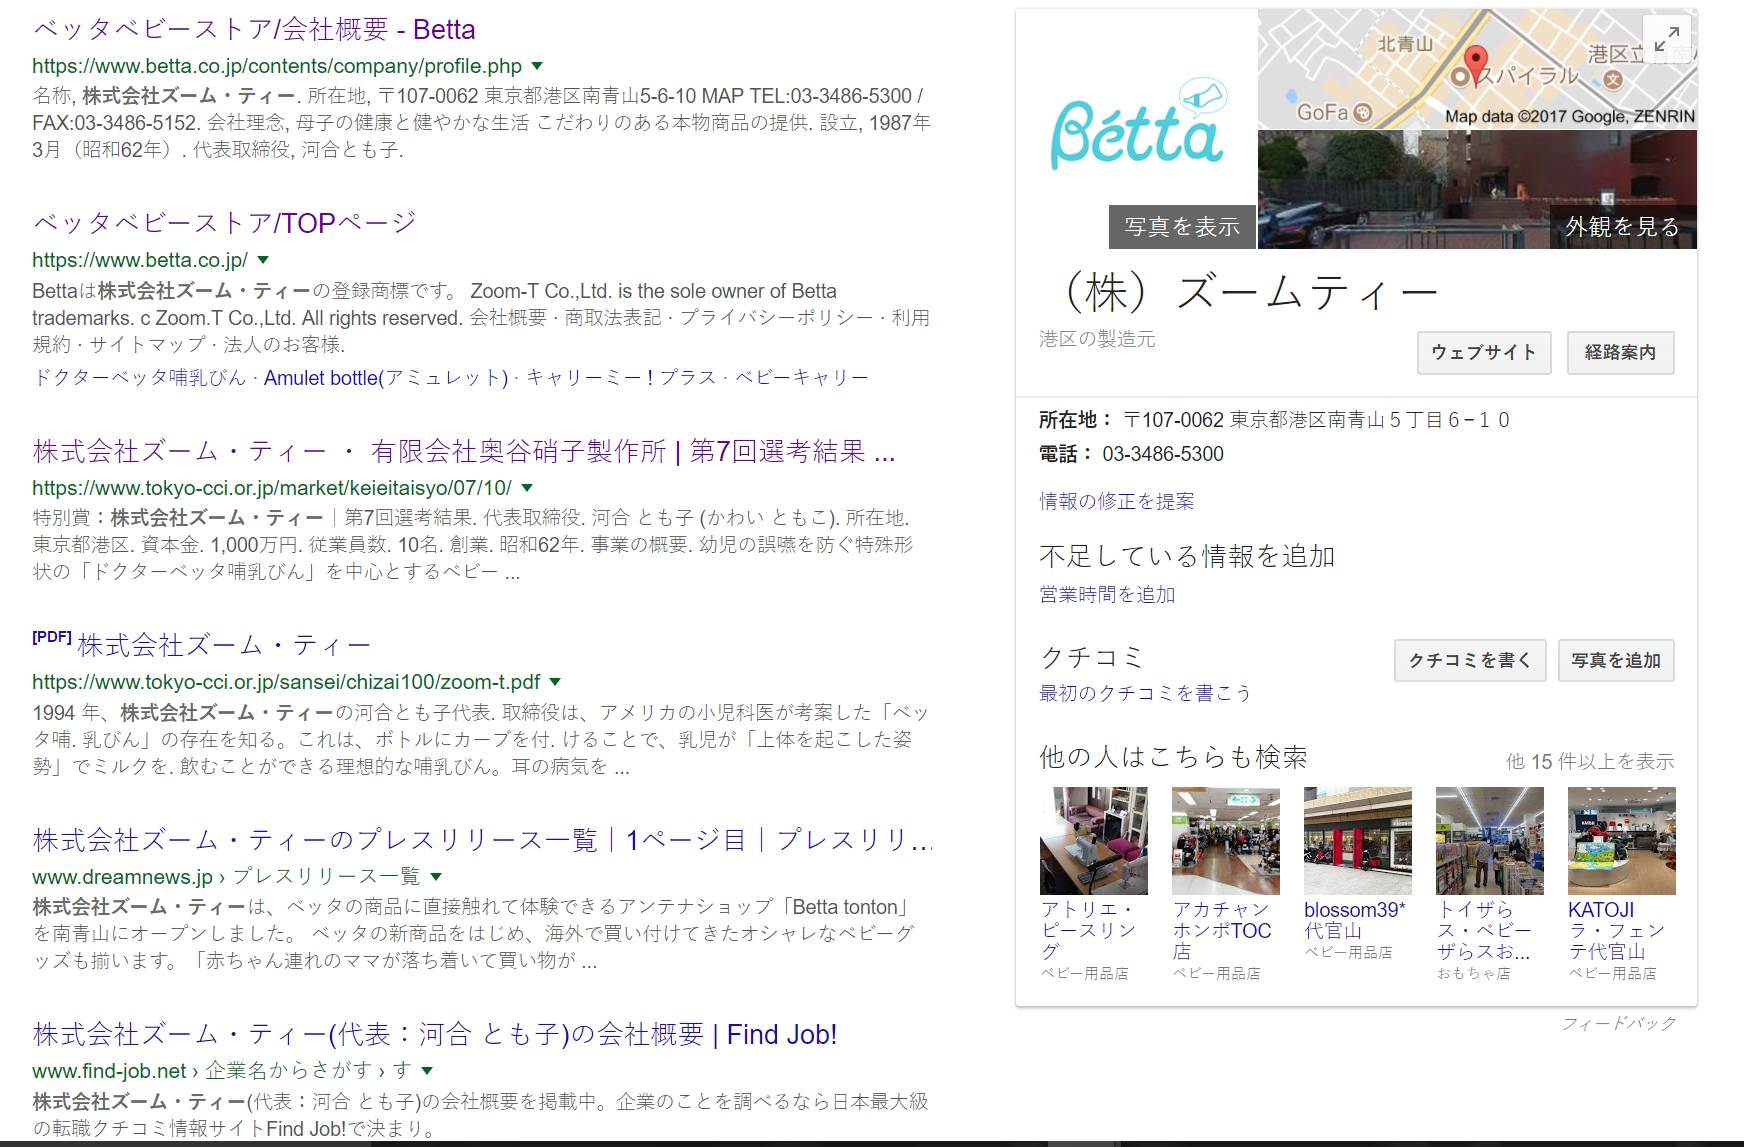Viewport: 1744px width, 1147px height.
Task: Click the 所在地 label in the panel
Action: 1076,420
